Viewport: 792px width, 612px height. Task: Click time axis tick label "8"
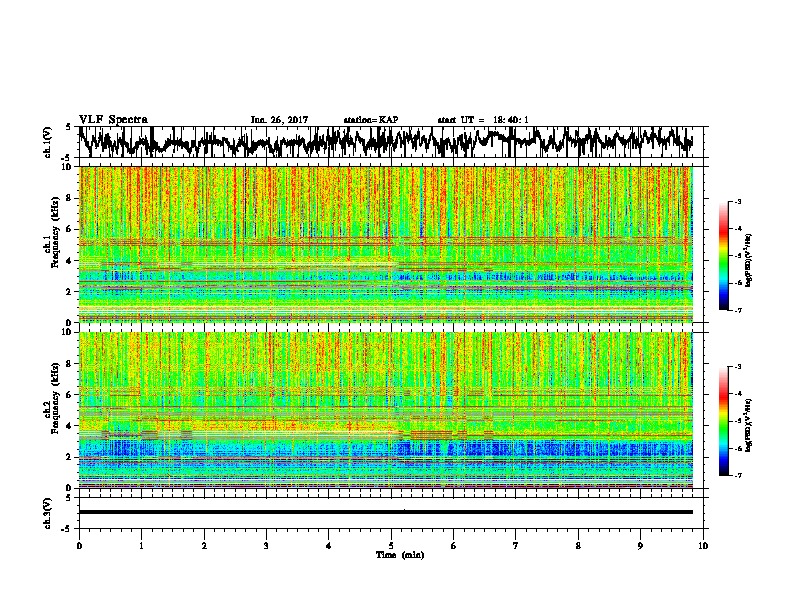pyautogui.click(x=578, y=546)
